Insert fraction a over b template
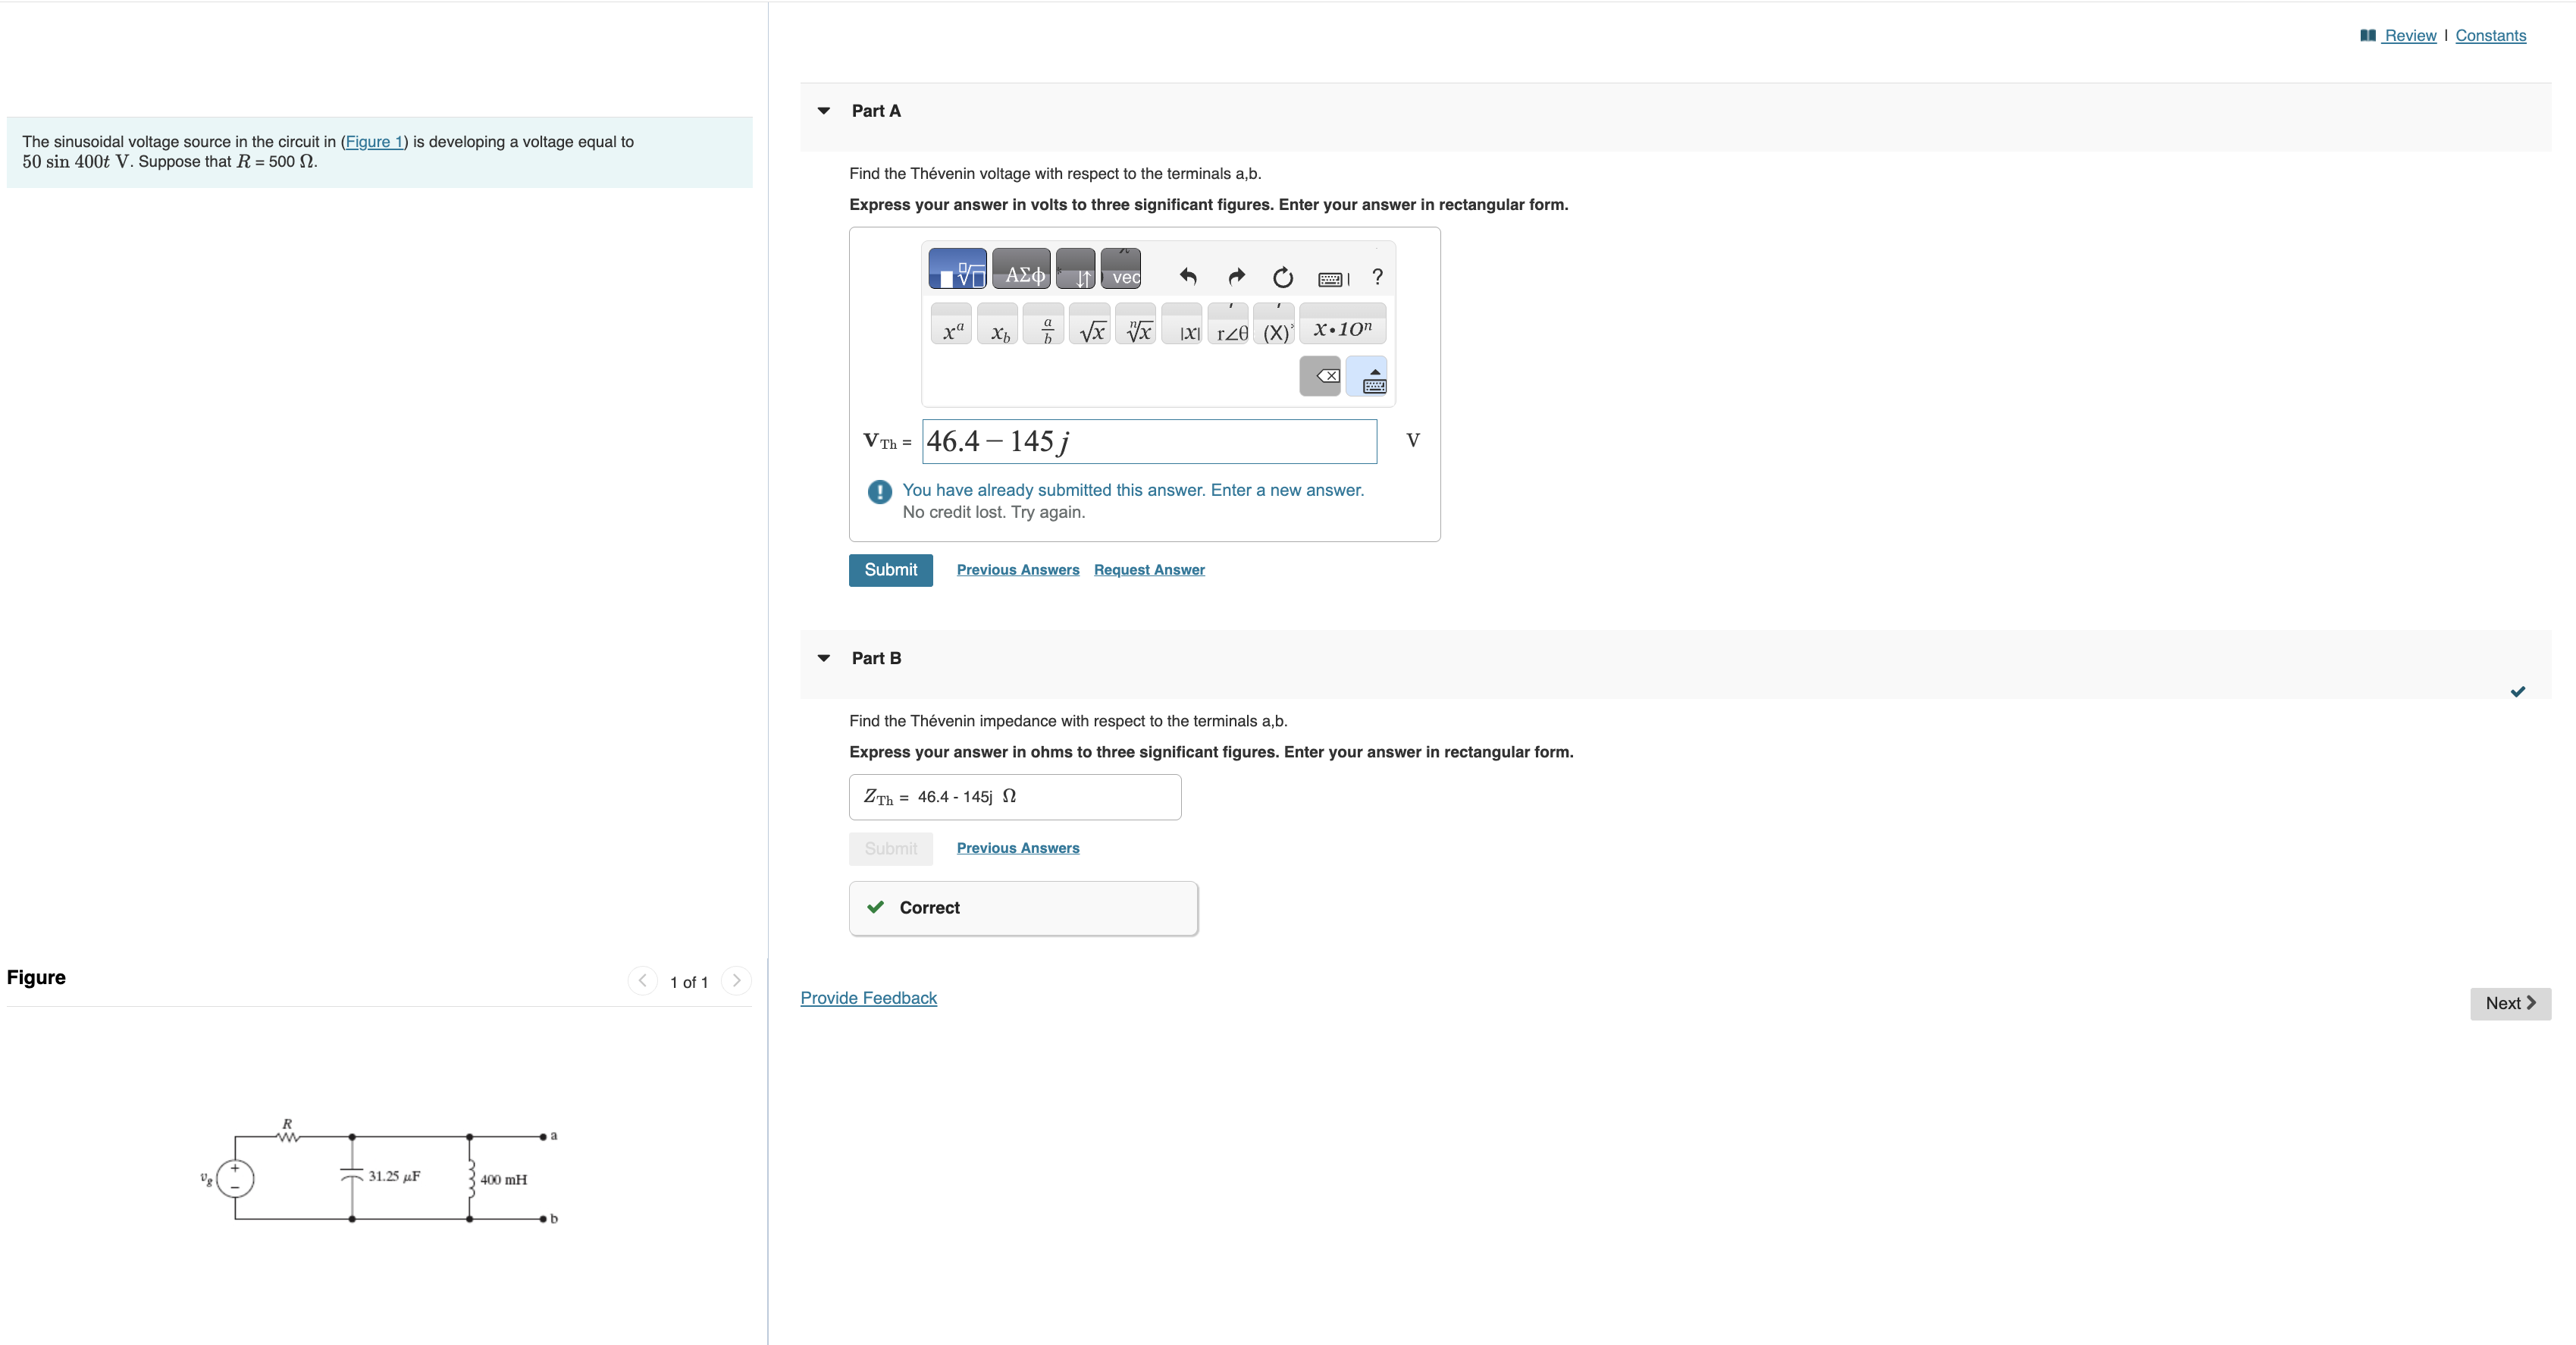The image size is (2576, 1345). click(1044, 324)
